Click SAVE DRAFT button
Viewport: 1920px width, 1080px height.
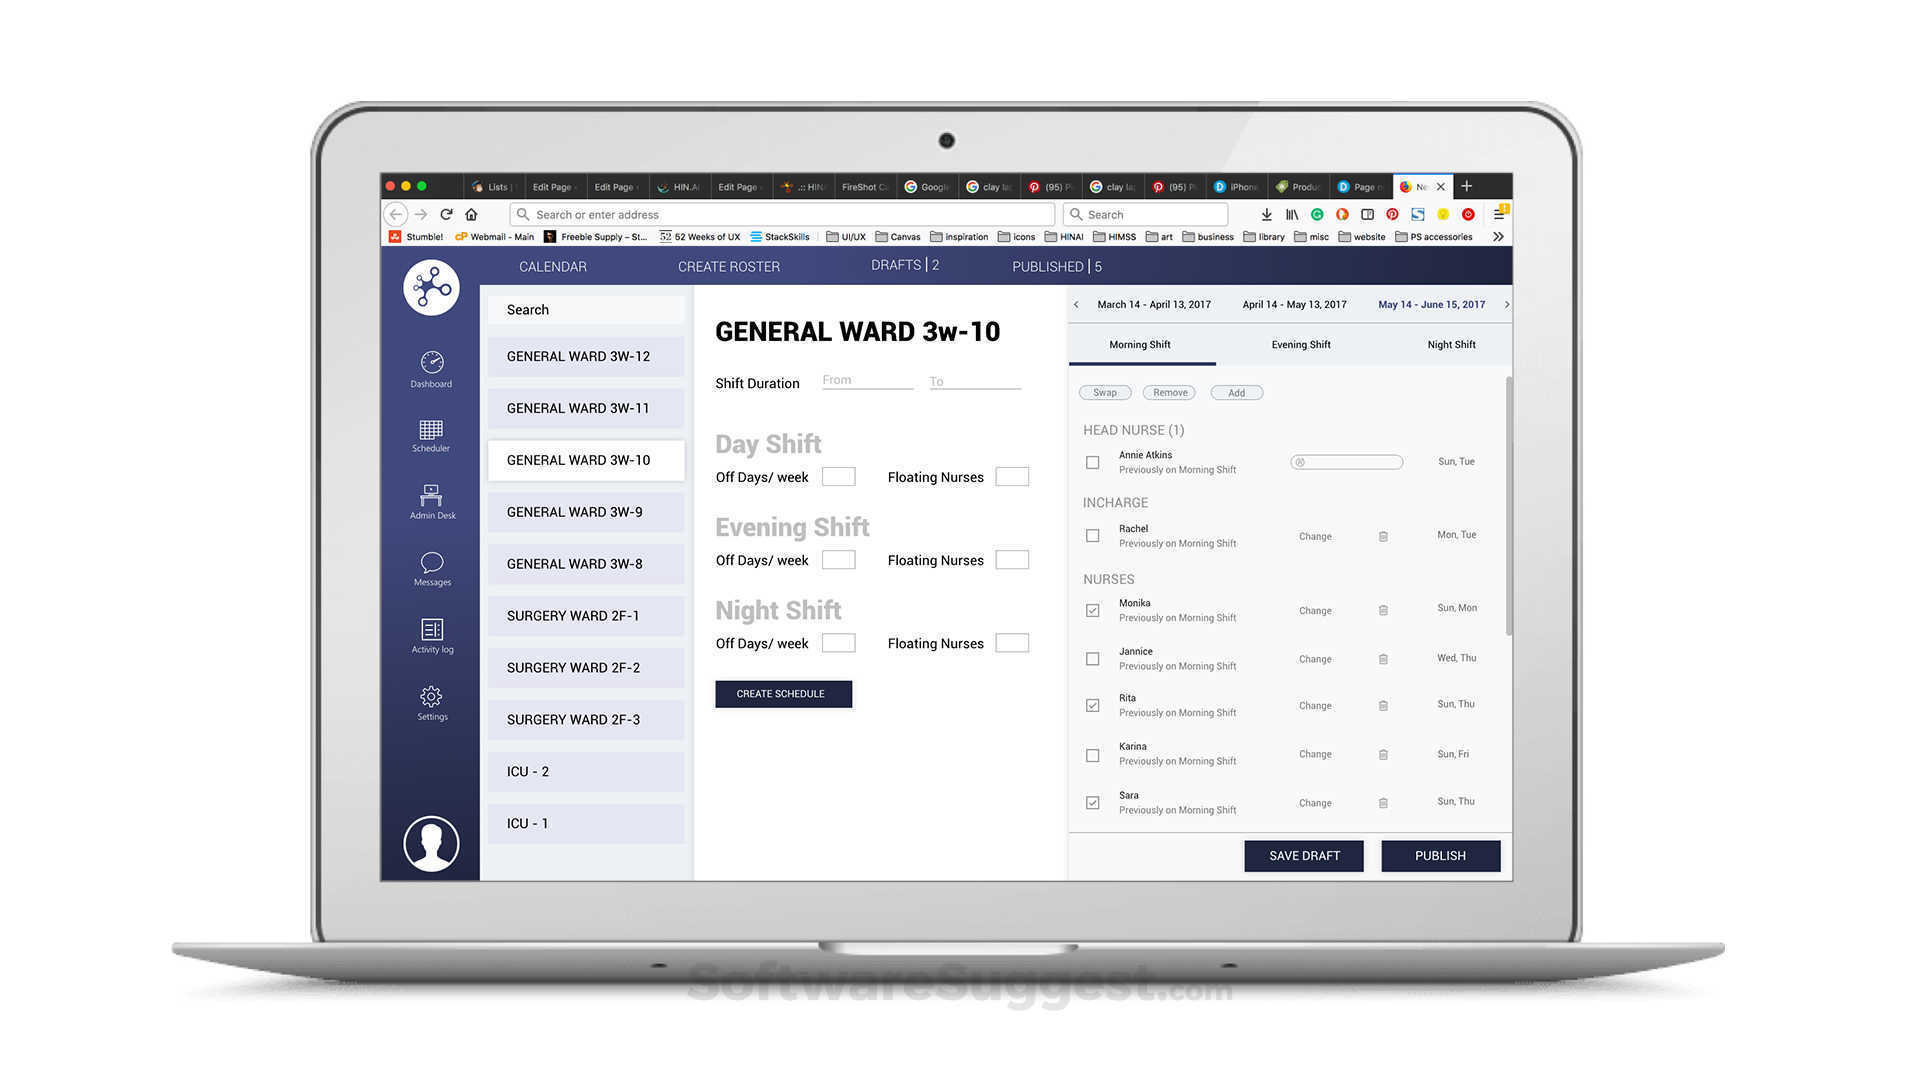click(x=1304, y=855)
